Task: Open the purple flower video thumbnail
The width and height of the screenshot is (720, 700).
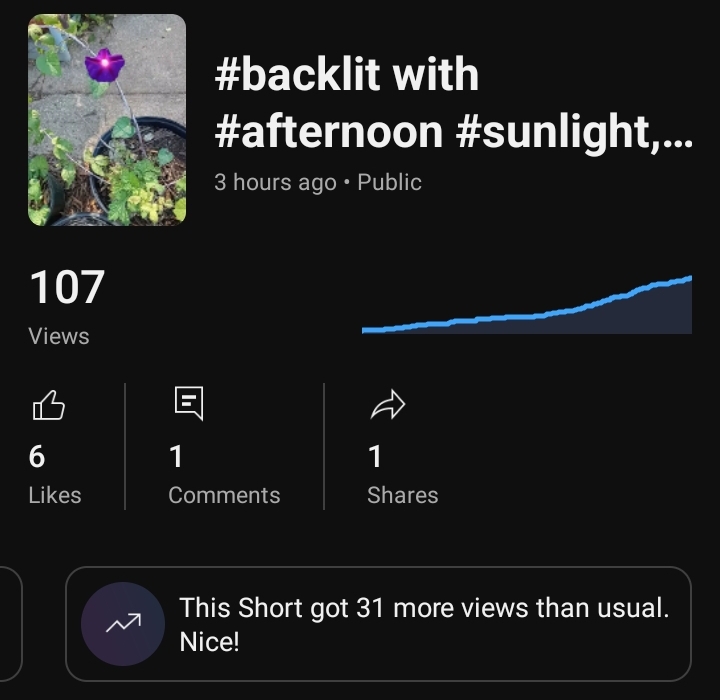Action: coord(107,120)
